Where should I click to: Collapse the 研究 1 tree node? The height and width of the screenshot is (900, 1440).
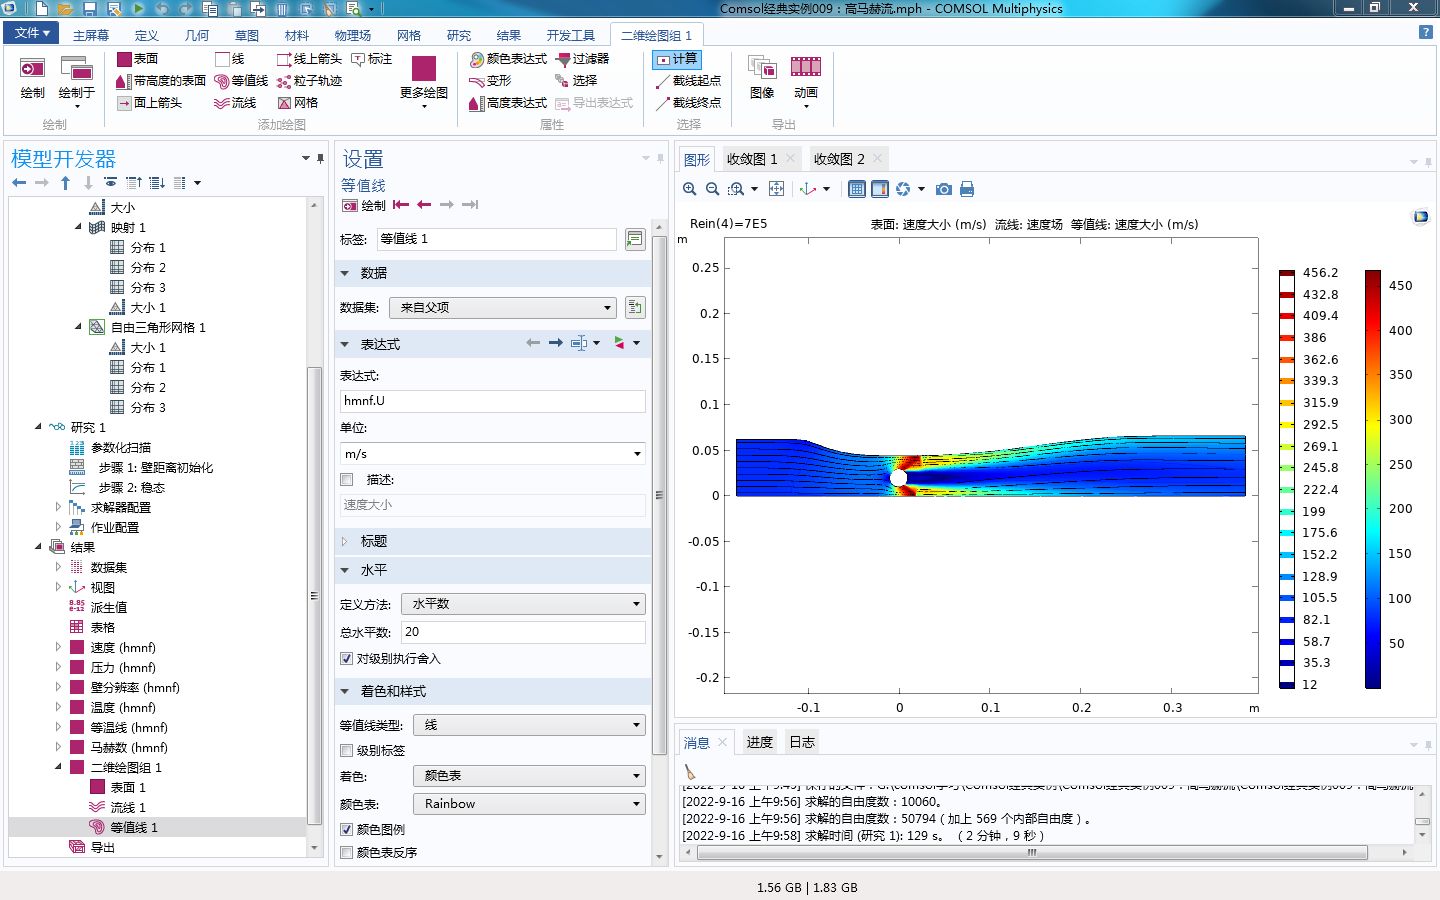[x=38, y=427]
